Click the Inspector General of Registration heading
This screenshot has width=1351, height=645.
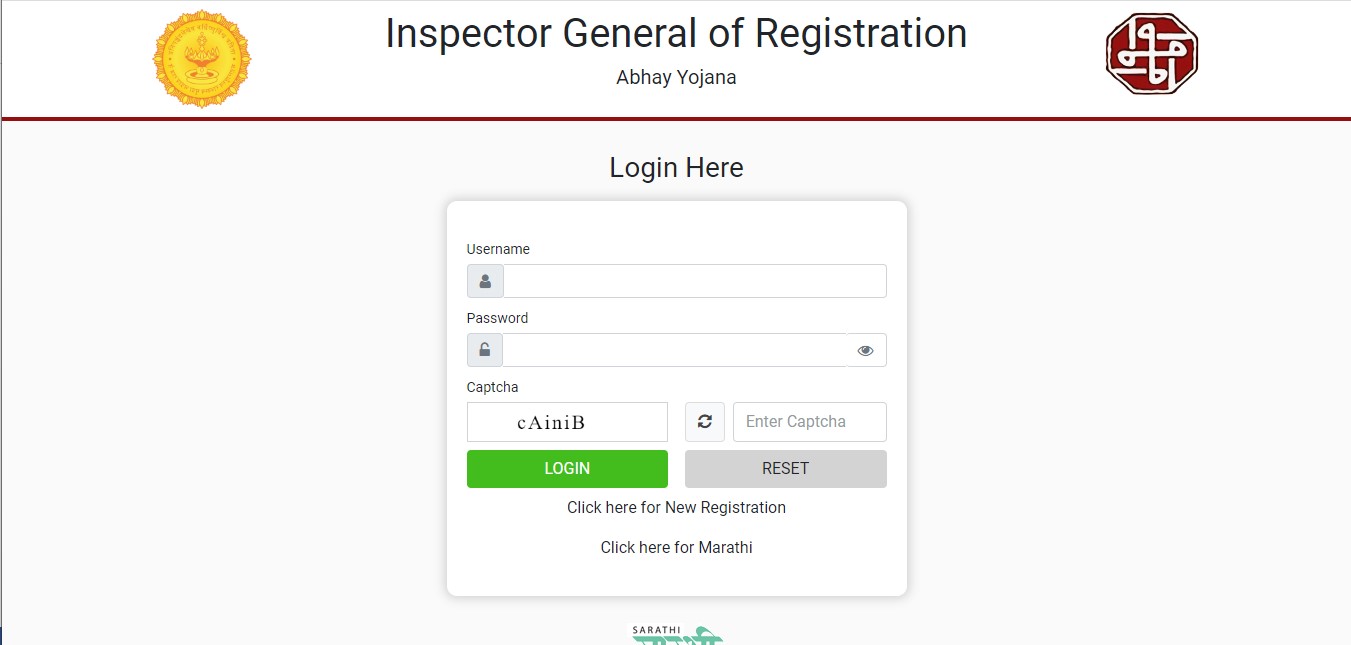(x=676, y=33)
